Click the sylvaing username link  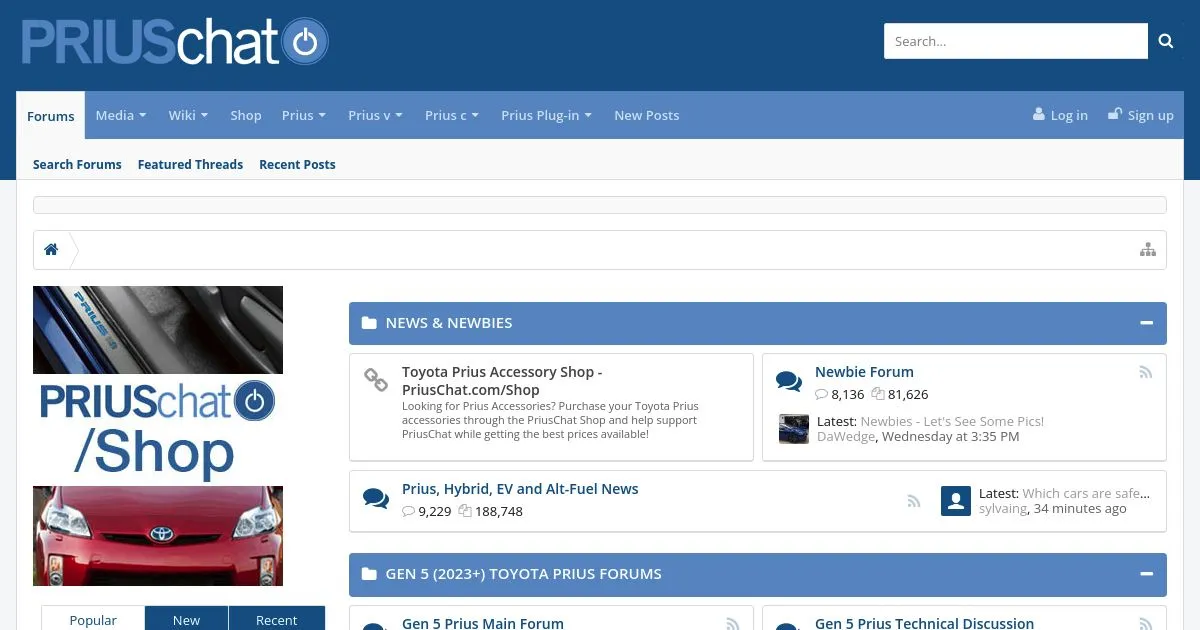(x=1003, y=508)
